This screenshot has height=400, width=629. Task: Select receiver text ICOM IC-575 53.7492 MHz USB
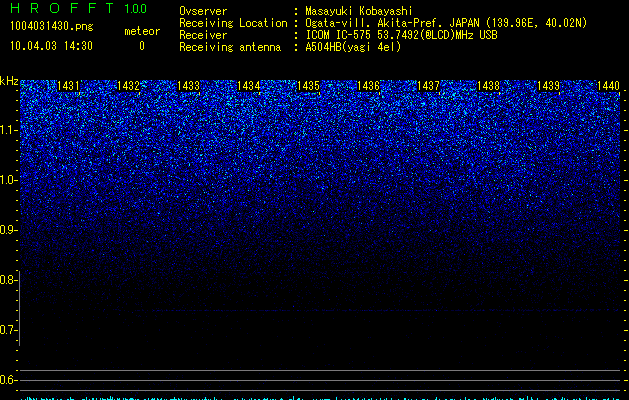401,35
